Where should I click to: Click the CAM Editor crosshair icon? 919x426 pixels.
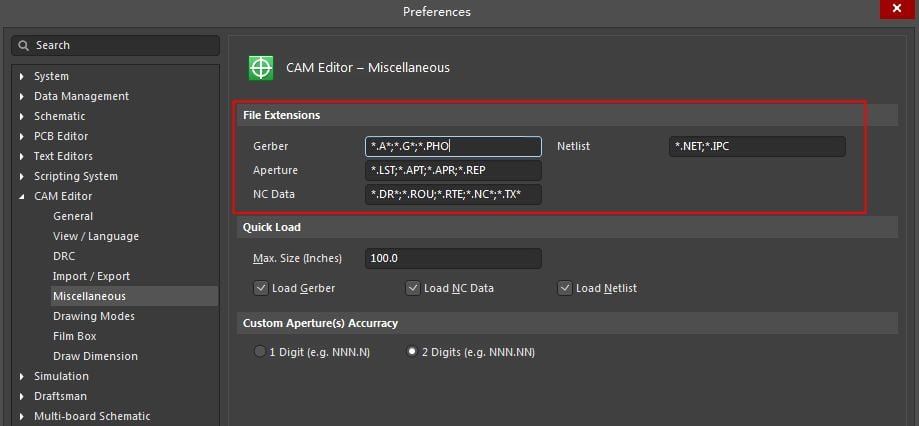(261, 68)
